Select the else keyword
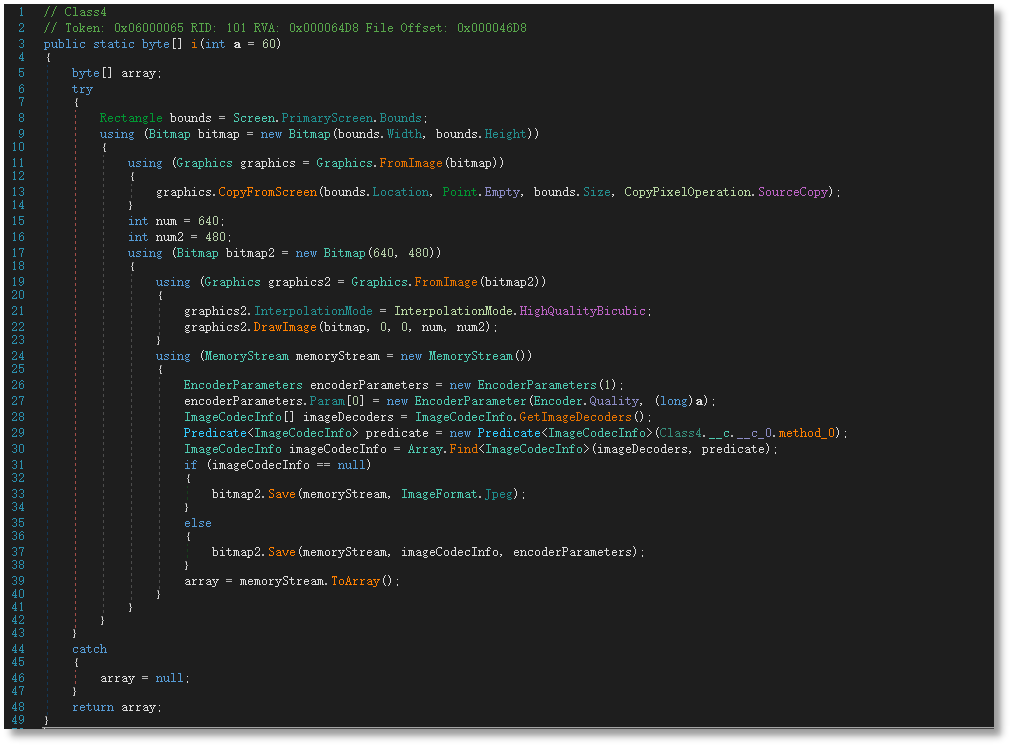 pos(197,523)
